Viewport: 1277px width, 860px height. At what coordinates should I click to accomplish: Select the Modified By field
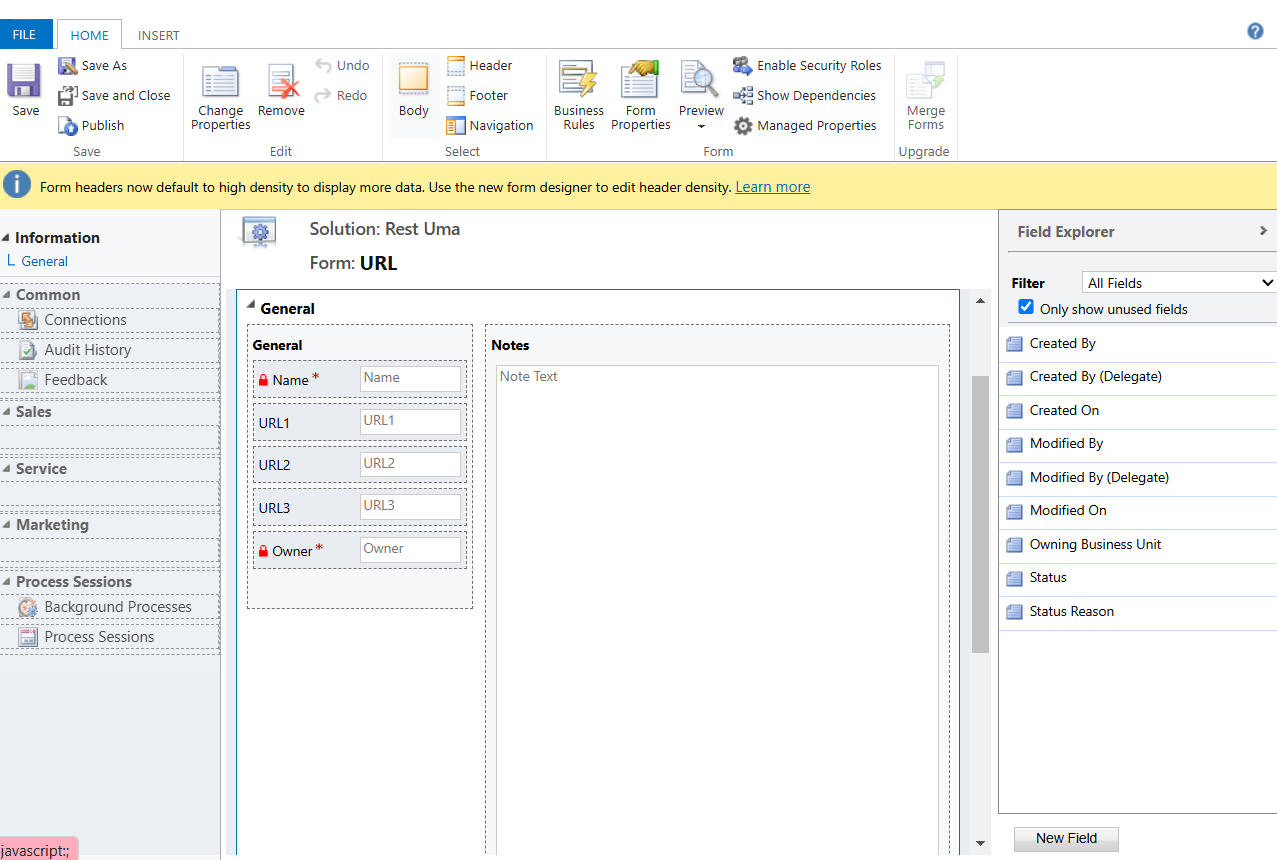pyautogui.click(x=1138, y=444)
